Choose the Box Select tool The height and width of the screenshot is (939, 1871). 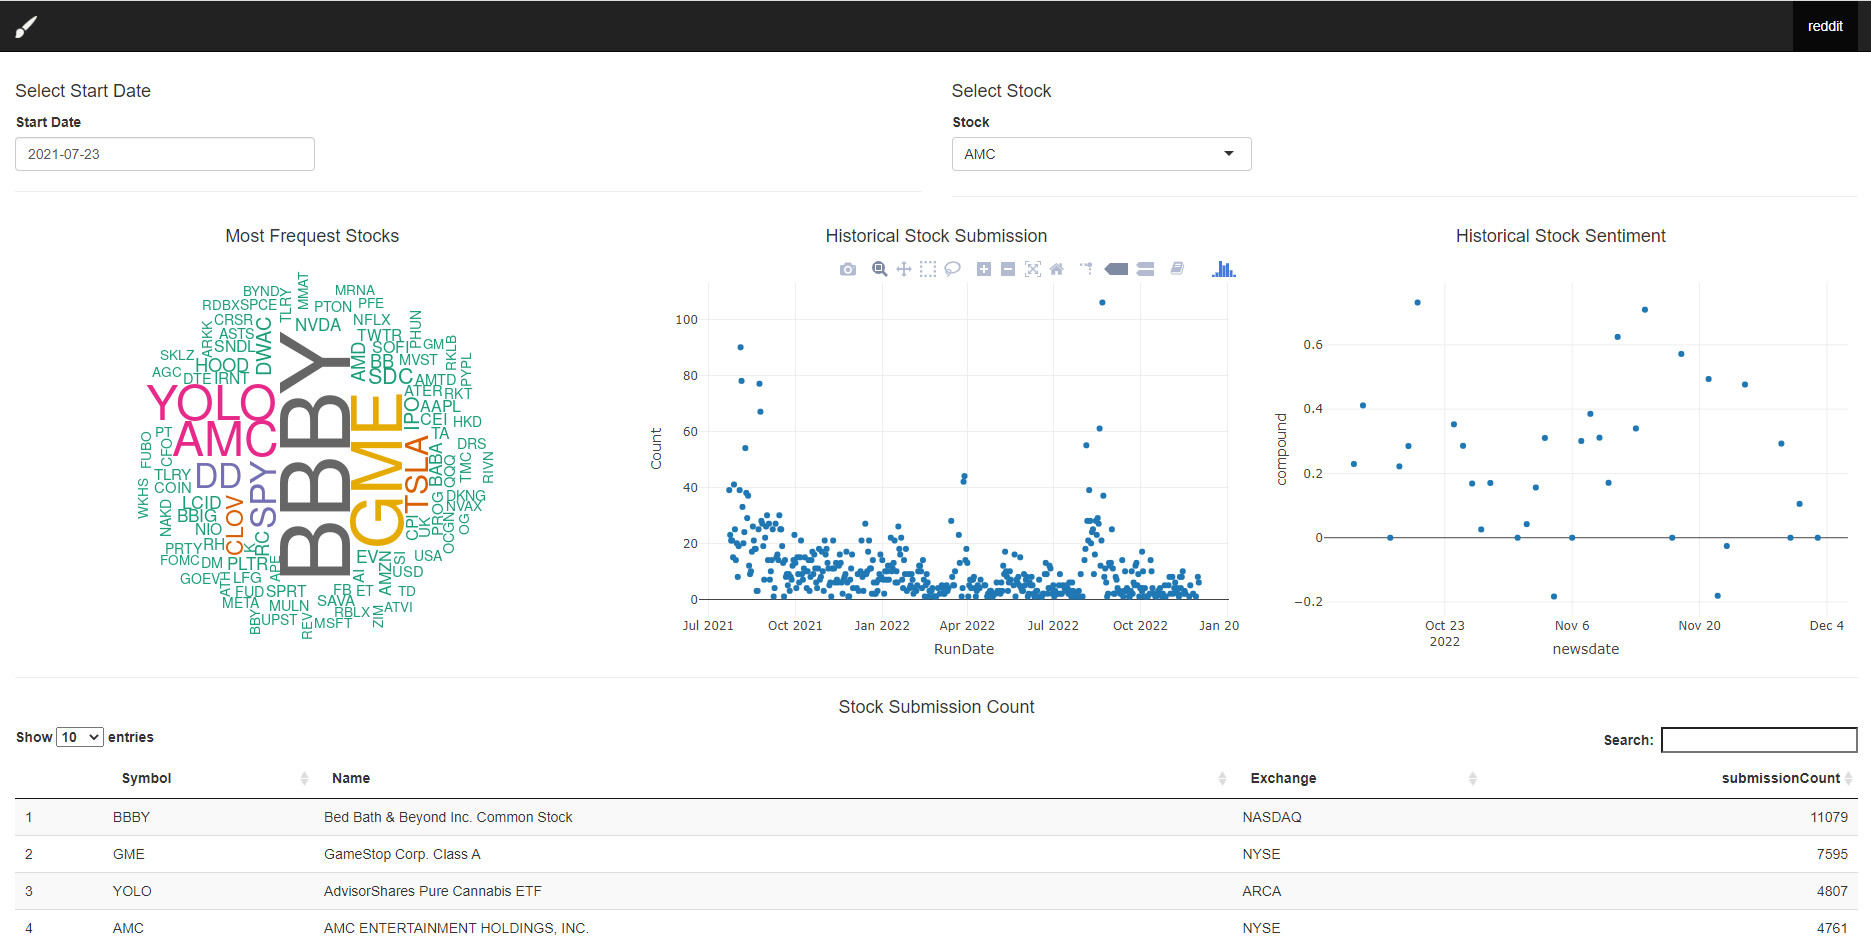pyautogui.click(x=928, y=269)
